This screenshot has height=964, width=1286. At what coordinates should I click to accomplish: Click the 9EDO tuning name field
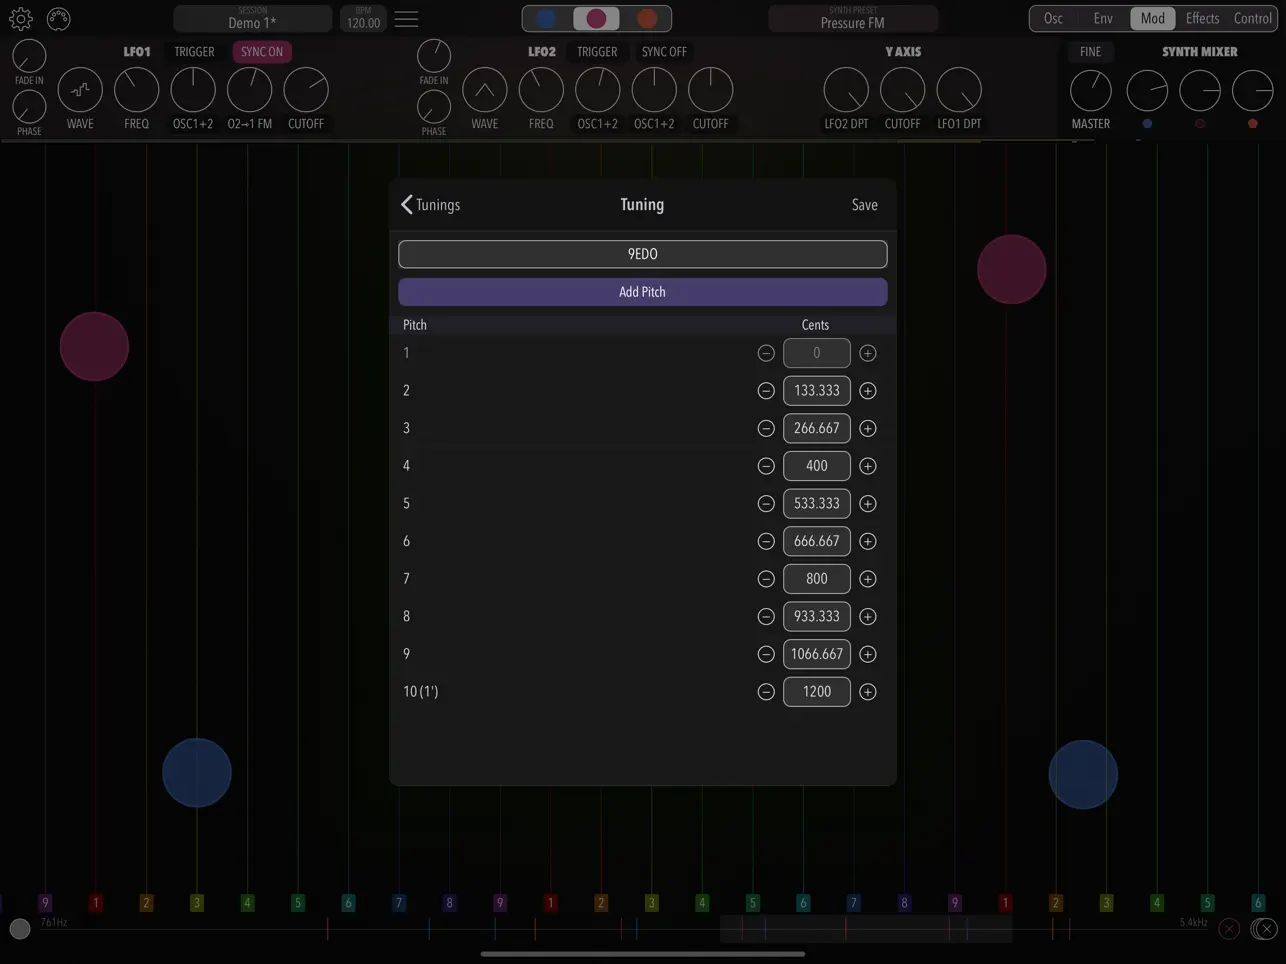642,253
